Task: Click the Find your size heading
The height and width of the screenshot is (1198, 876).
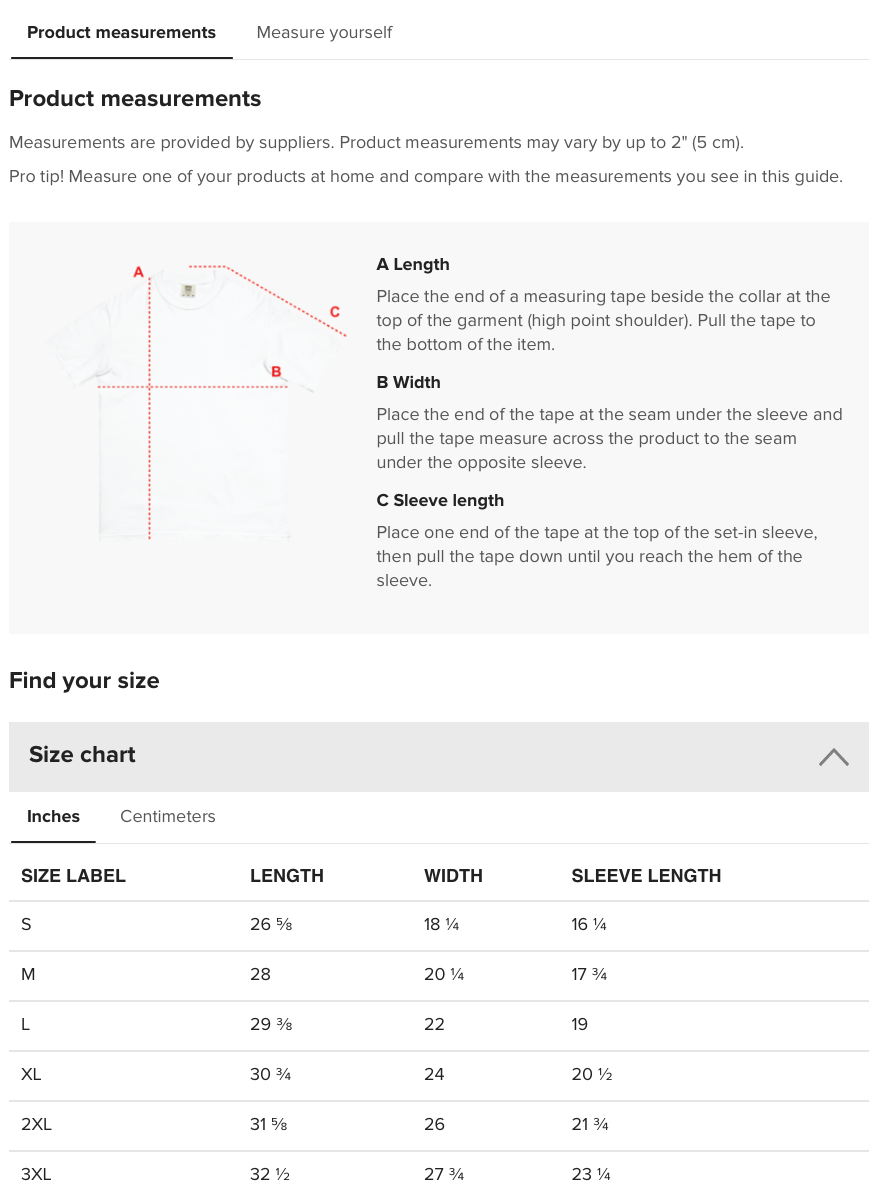Action: [84, 681]
